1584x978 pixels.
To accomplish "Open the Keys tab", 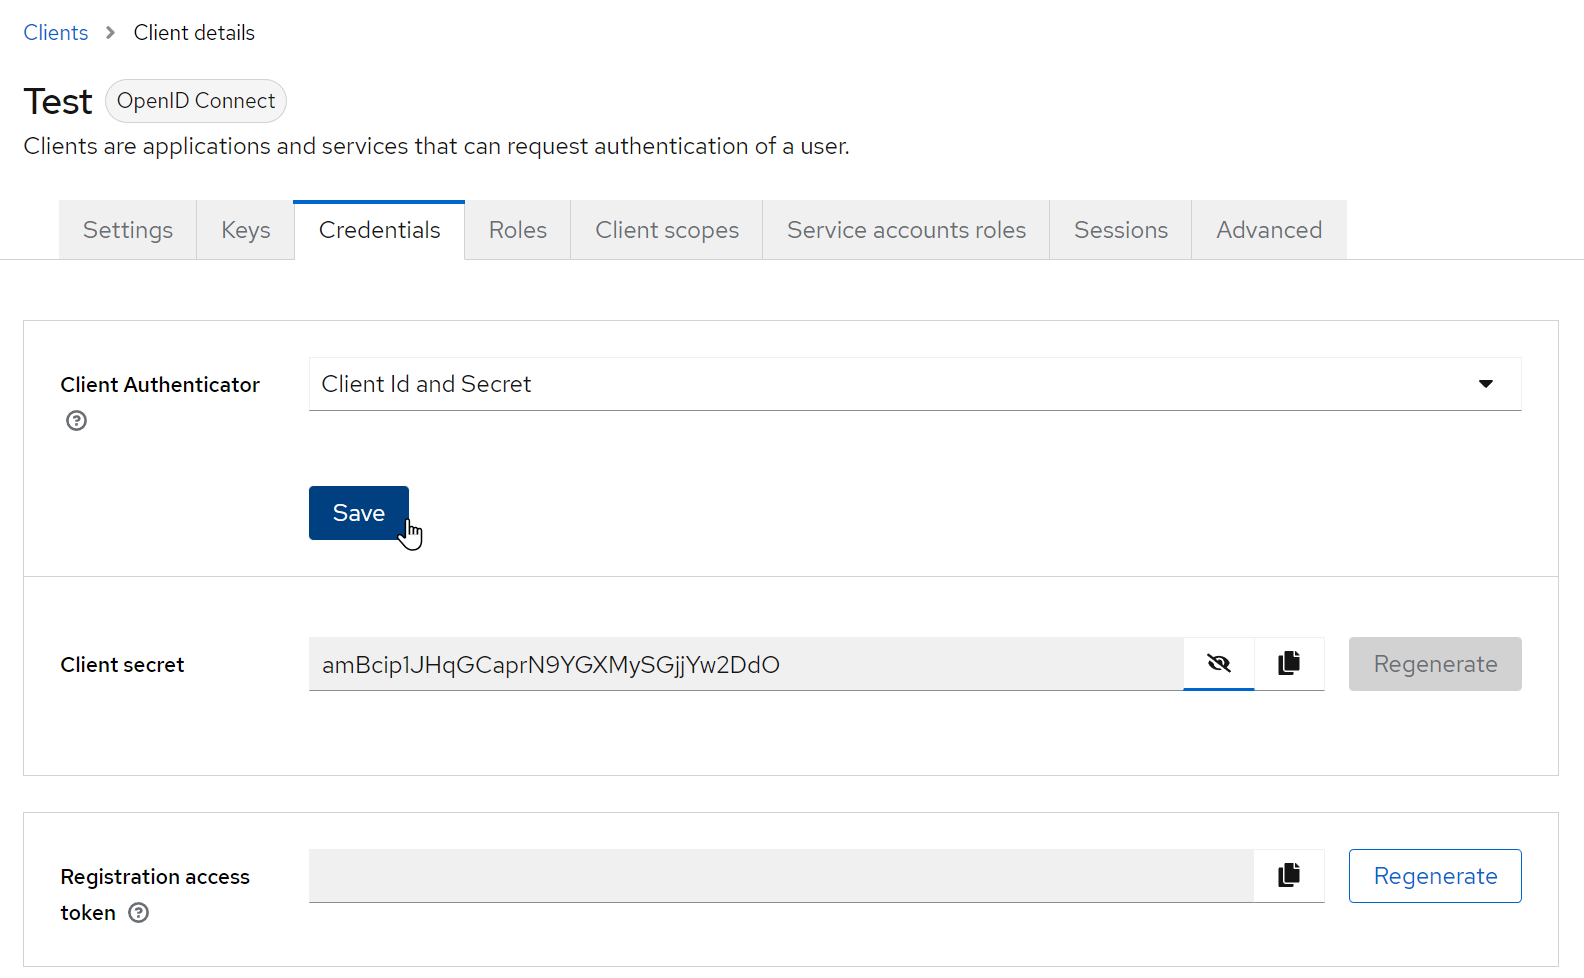I will 246,230.
